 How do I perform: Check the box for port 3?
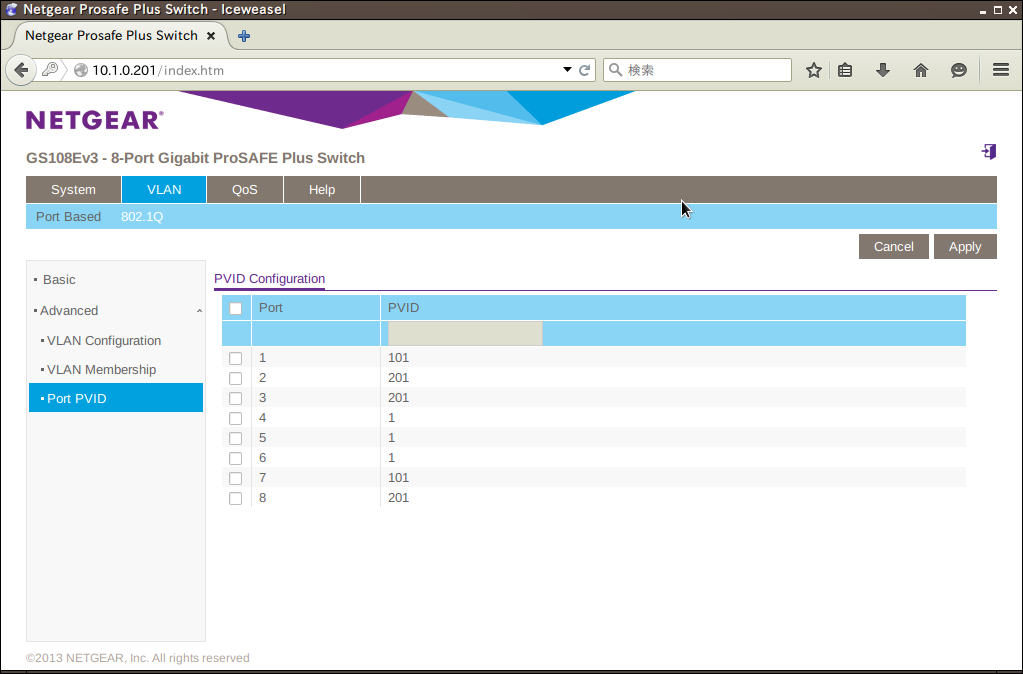(x=236, y=398)
